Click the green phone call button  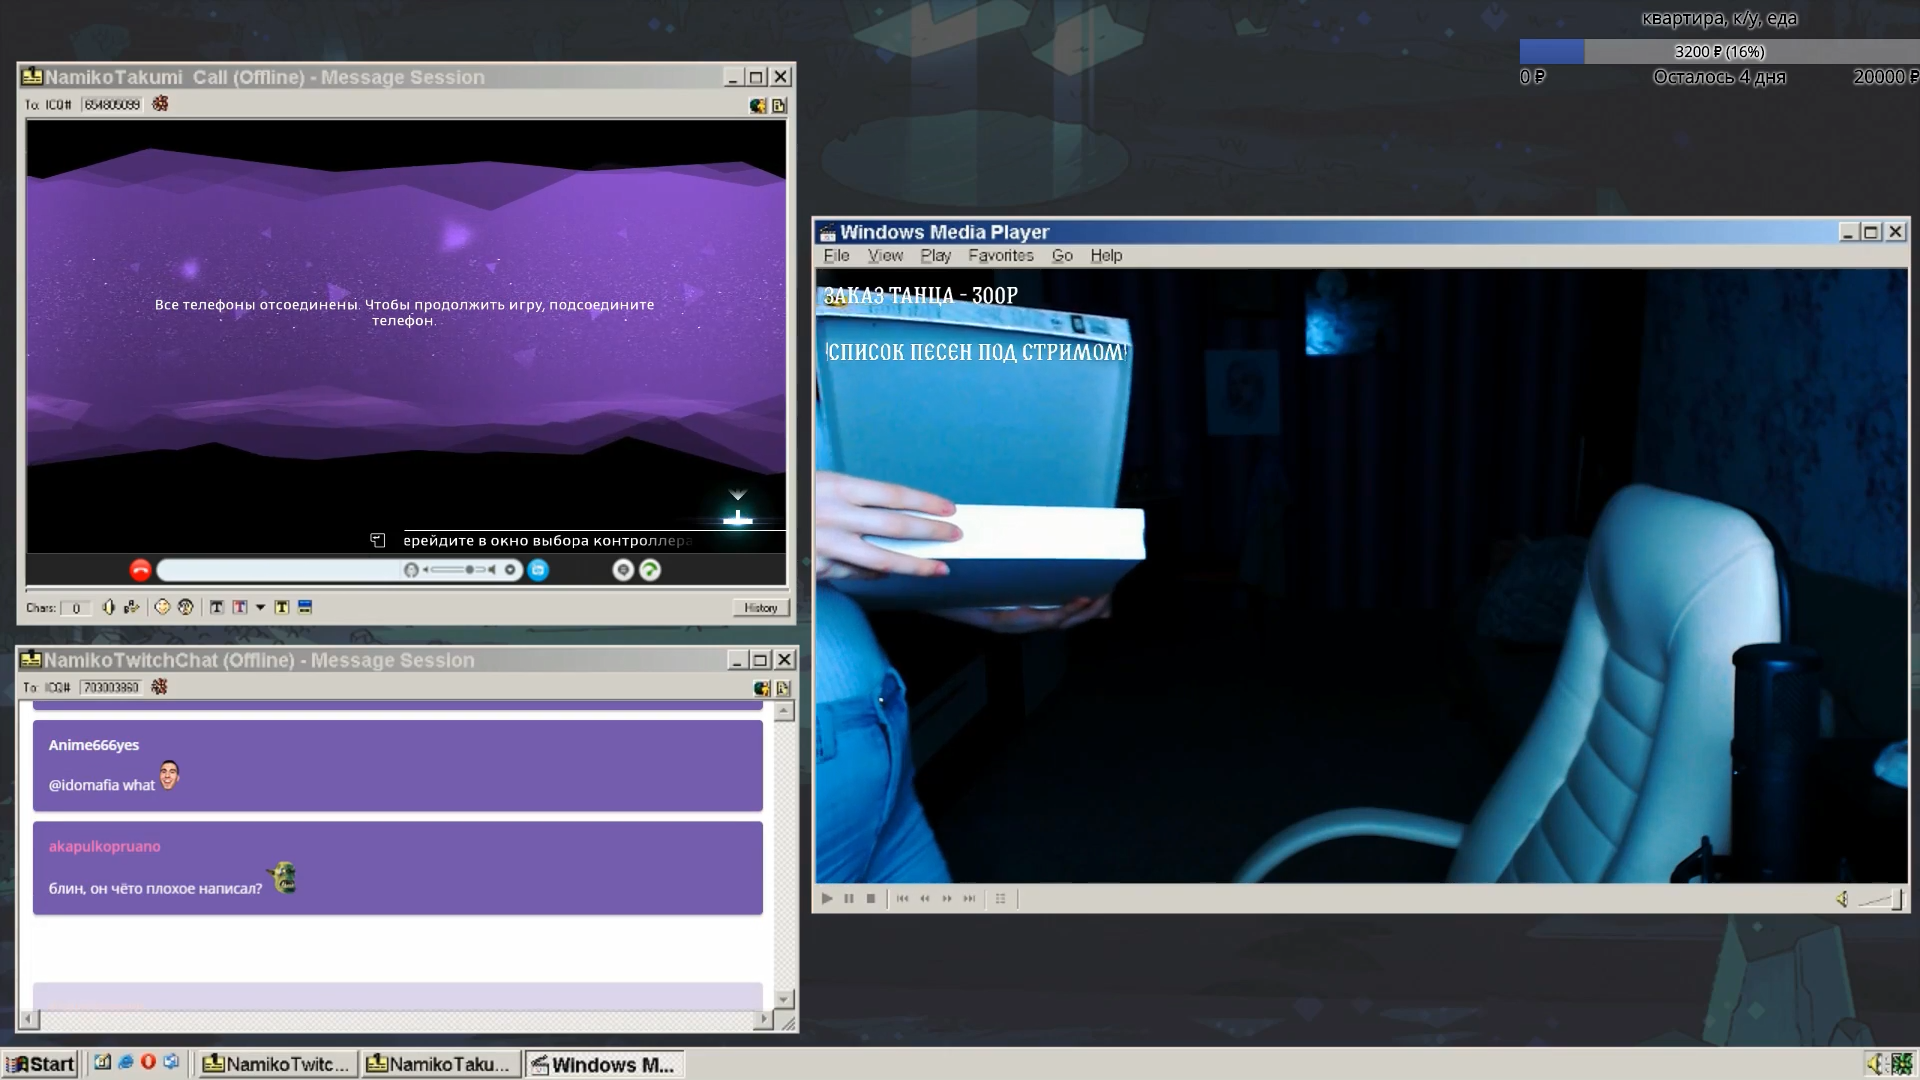pos(650,570)
